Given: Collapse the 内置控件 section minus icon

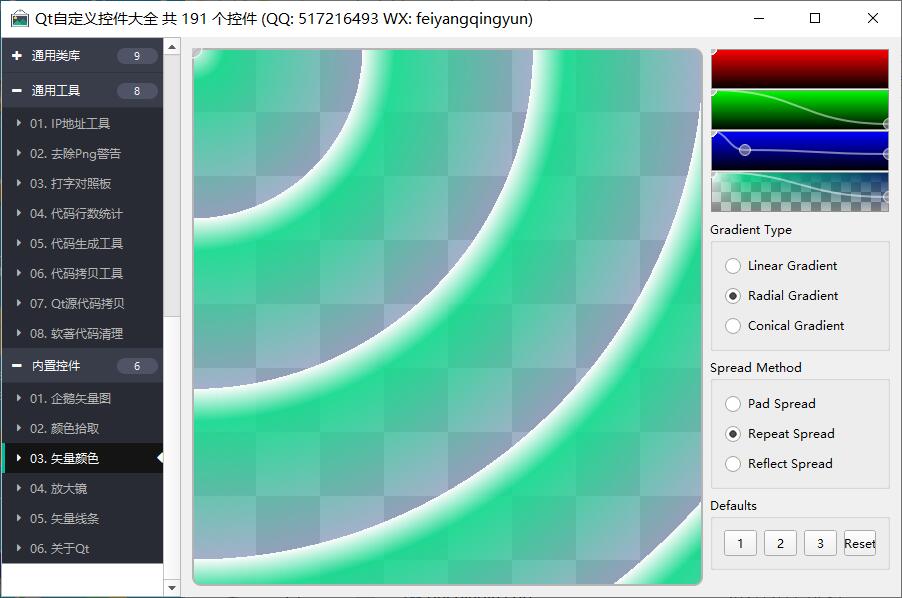Looking at the screenshot, I should tap(16, 366).
